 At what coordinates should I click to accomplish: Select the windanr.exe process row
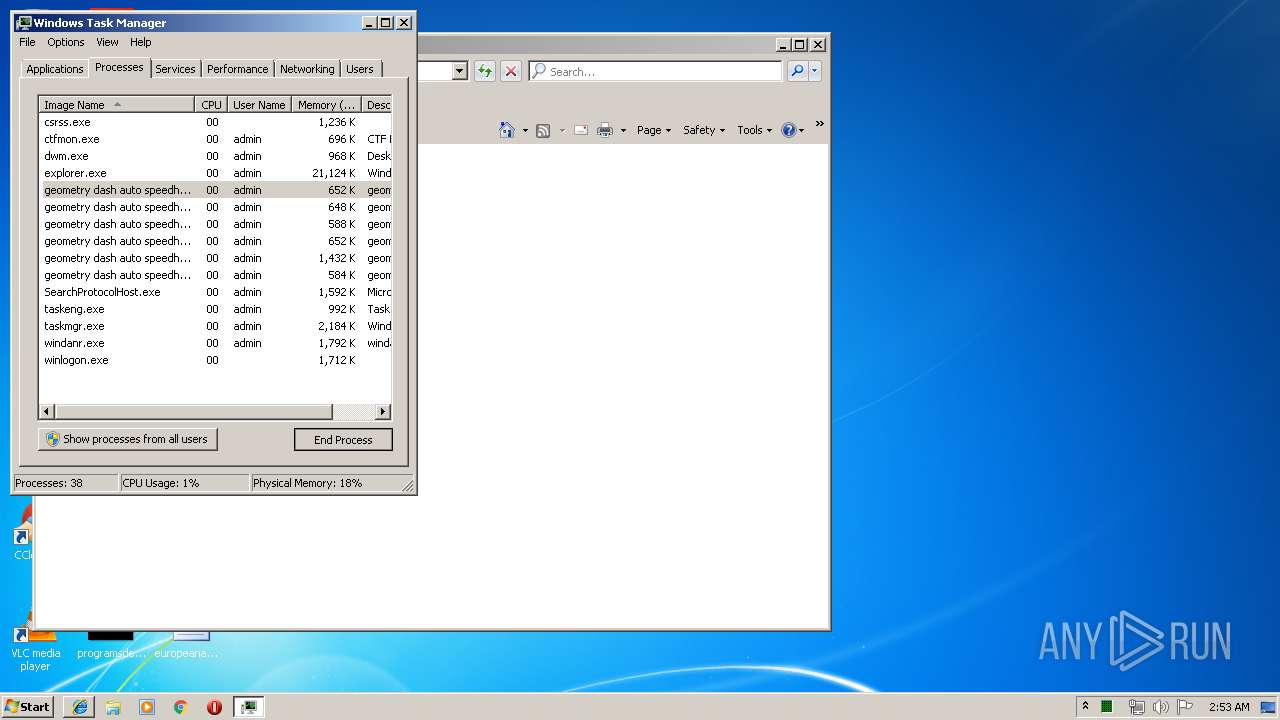[x=215, y=343]
